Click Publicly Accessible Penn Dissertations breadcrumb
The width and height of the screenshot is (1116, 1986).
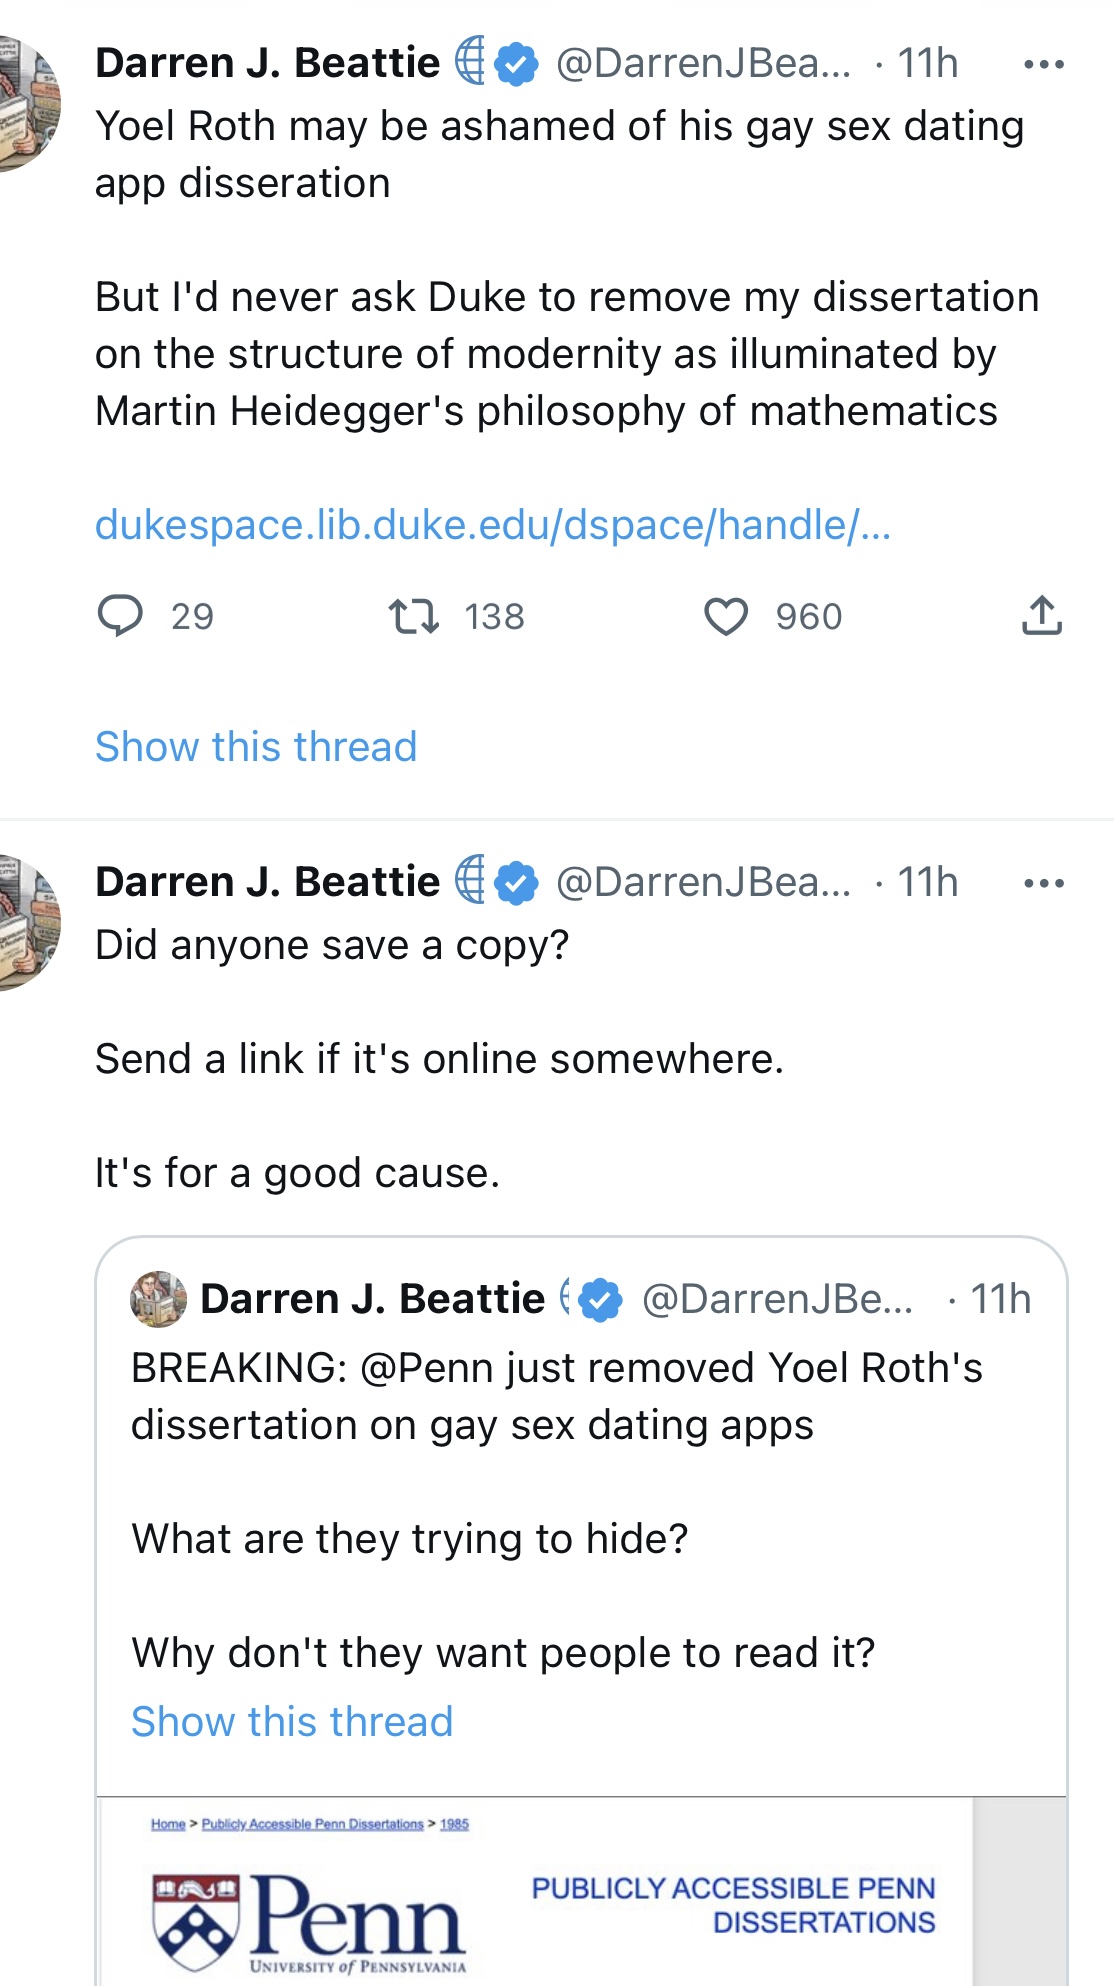[x=313, y=1824]
